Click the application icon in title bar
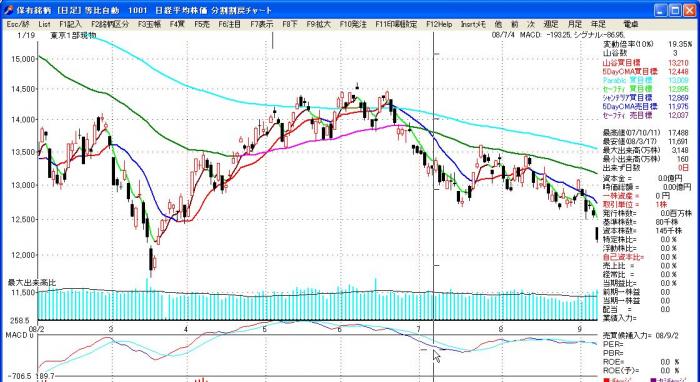 8,10
